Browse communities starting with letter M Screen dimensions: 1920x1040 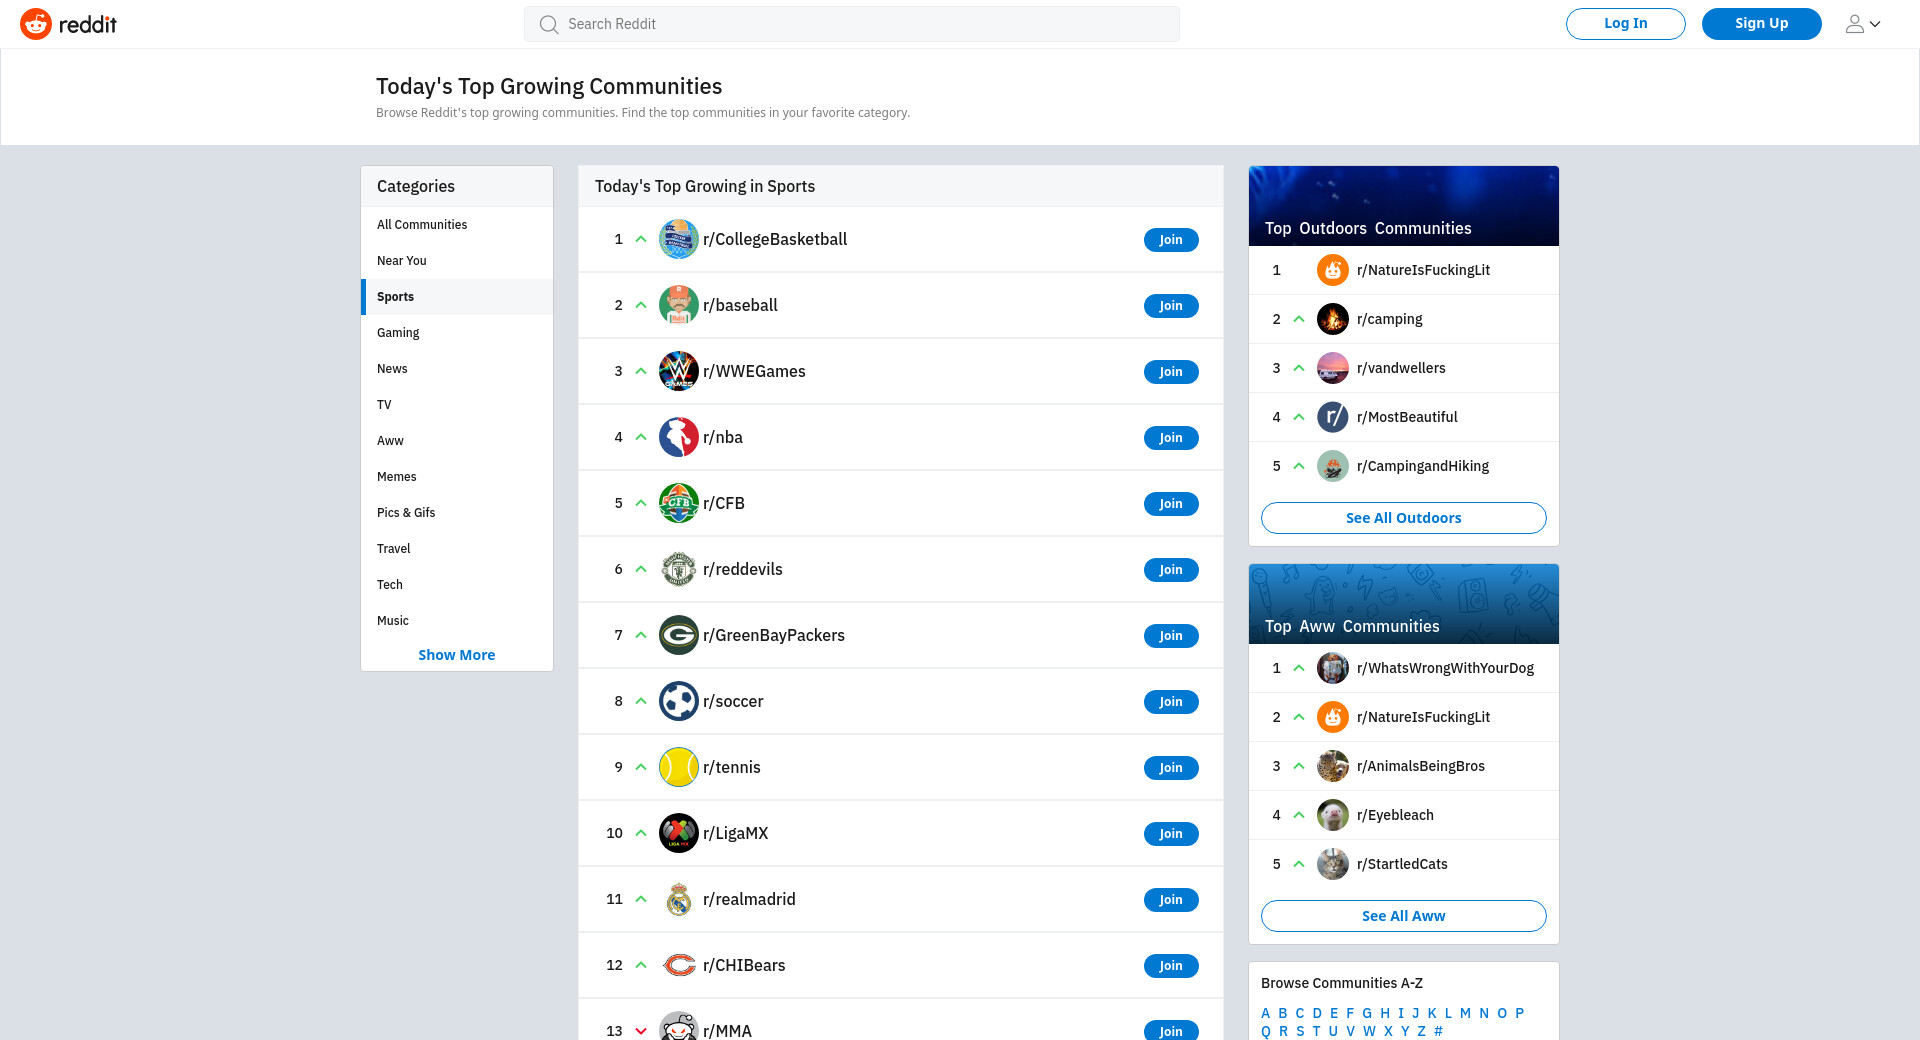click(1465, 1013)
